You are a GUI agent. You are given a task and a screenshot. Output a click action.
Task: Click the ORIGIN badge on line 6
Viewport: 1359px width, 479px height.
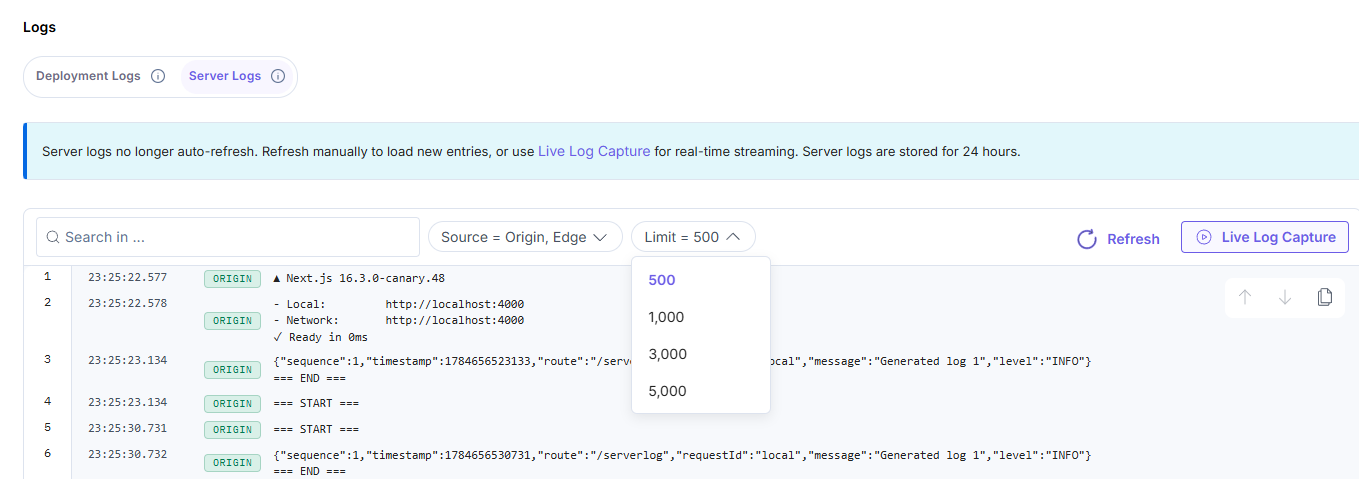[x=232, y=463]
